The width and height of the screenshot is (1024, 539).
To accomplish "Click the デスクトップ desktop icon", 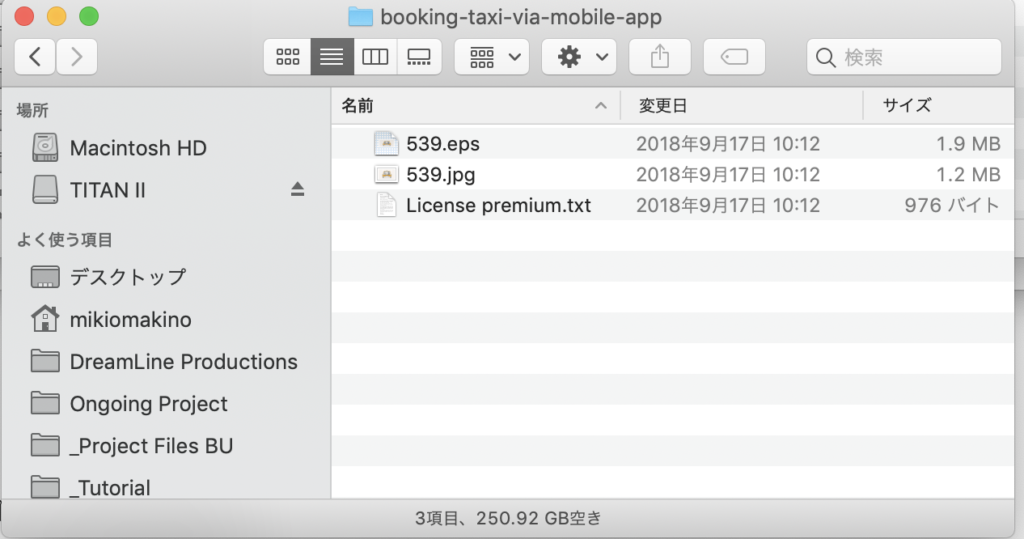I will pyautogui.click(x=45, y=277).
